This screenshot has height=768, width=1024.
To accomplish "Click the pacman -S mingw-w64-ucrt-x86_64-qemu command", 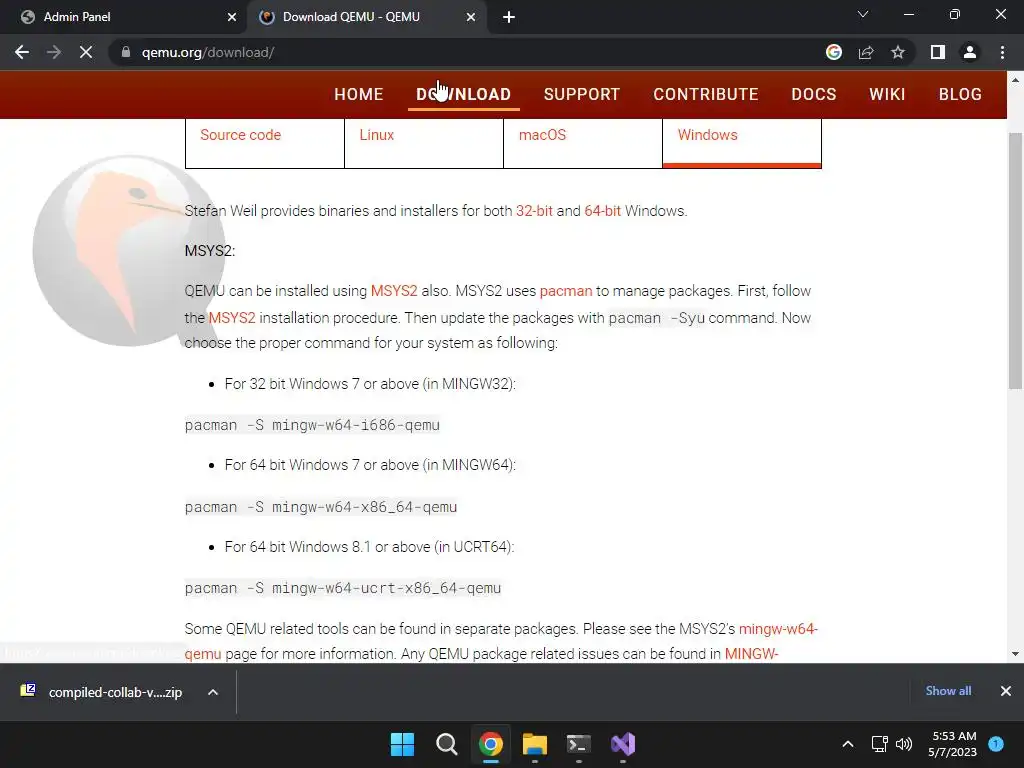I will [x=343, y=588].
